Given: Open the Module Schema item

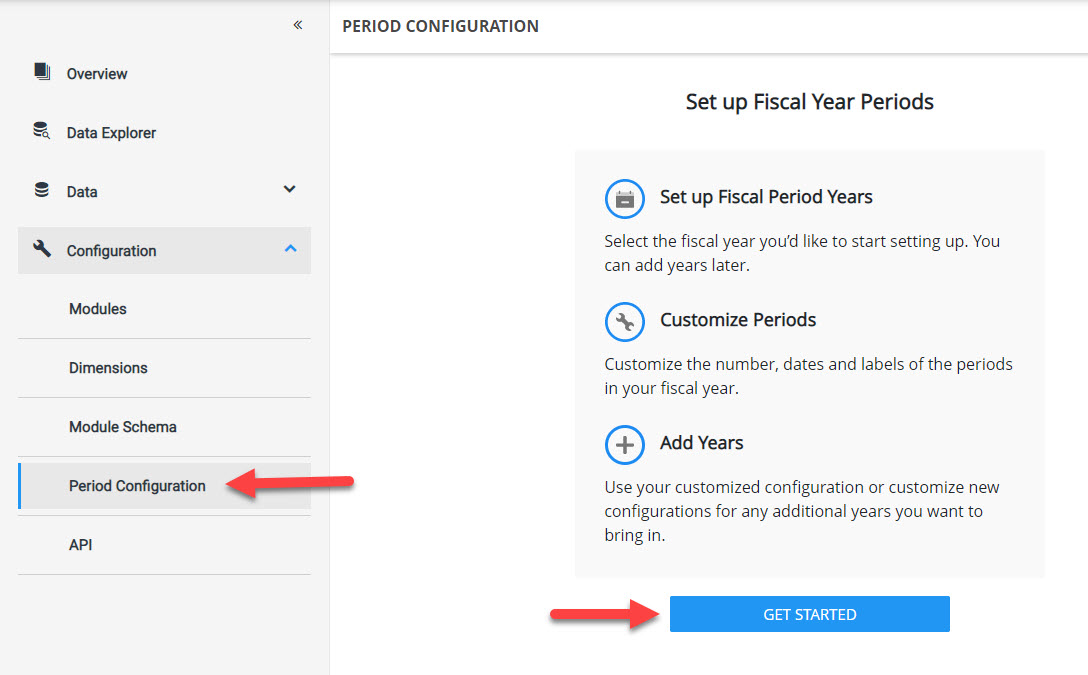Looking at the screenshot, I should pyautogui.click(x=123, y=427).
